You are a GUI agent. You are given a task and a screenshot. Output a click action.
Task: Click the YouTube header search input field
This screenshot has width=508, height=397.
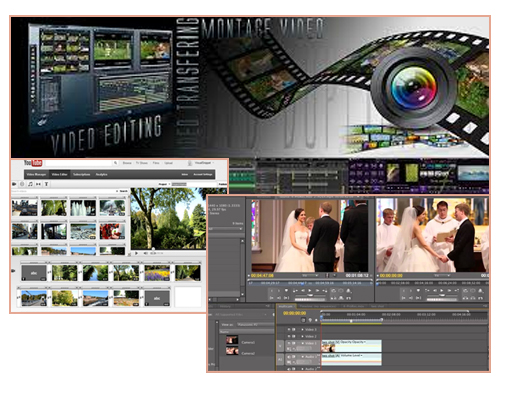pos(79,163)
